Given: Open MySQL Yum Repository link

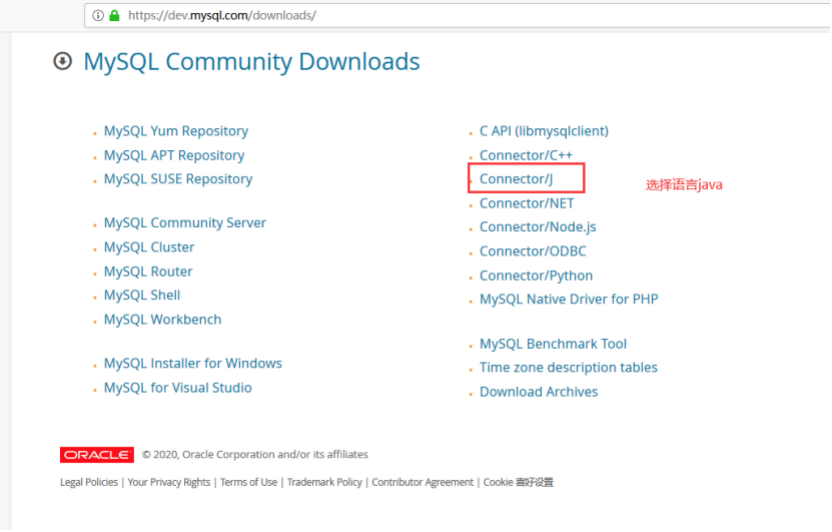Looking at the screenshot, I should click(x=176, y=131).
